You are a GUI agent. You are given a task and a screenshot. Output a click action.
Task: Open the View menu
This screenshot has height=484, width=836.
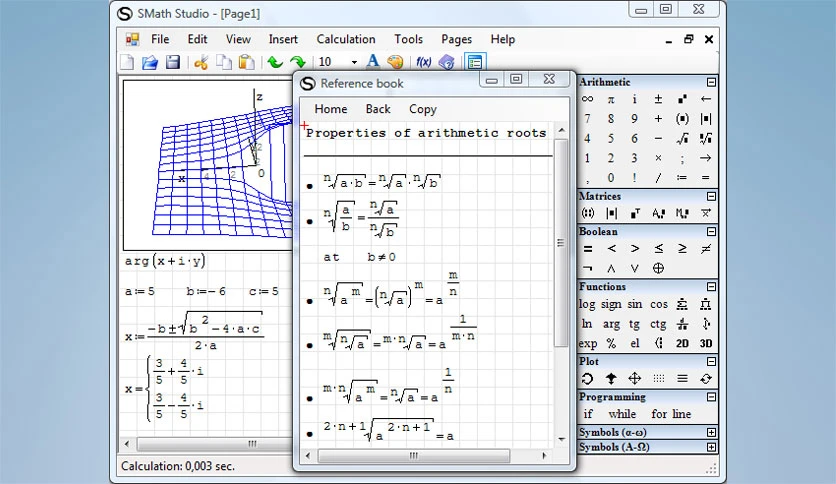pyautogui.click(x=238, y=39)
